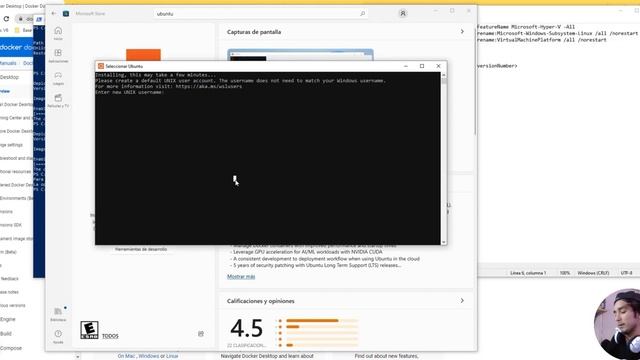Open Engine item in Docker docs sidebar
This screenshot has width=640, height=360.
point(8,319)
